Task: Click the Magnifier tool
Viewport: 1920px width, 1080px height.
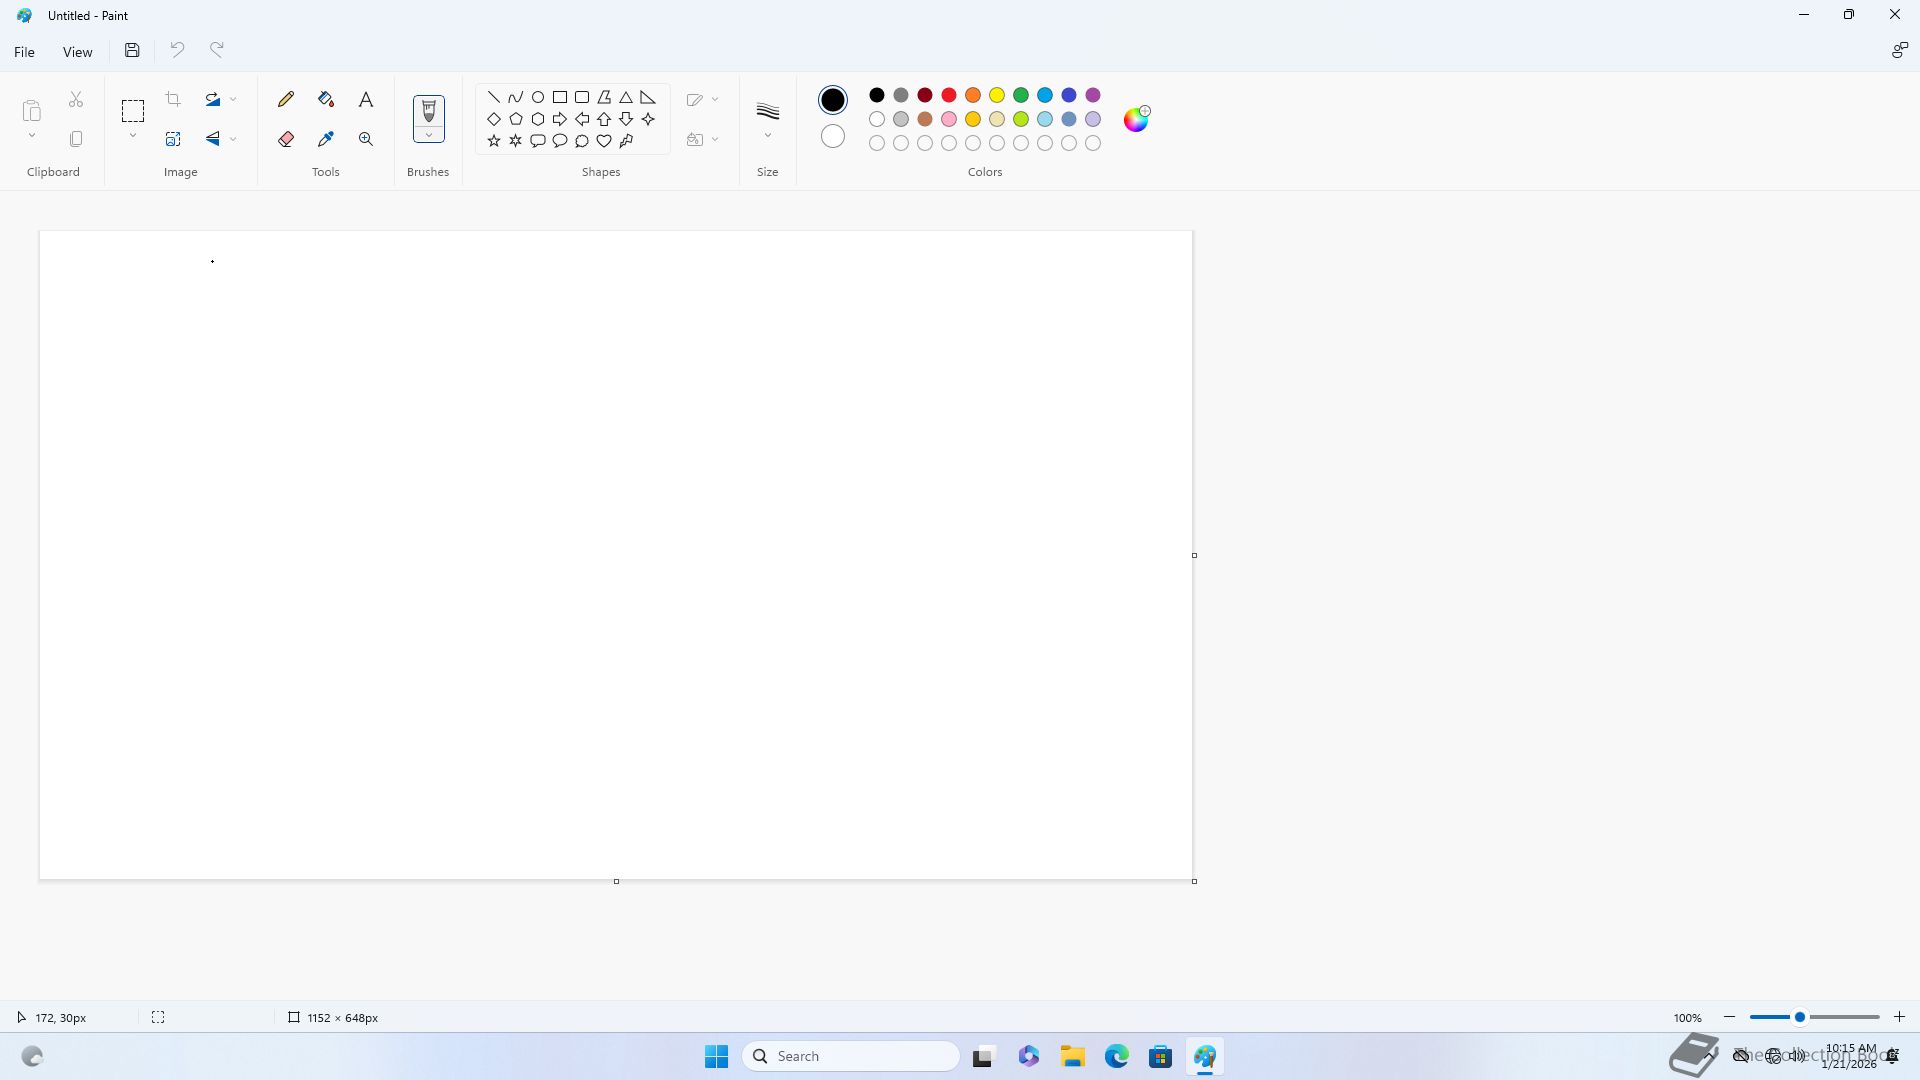Action: point(366,139)
